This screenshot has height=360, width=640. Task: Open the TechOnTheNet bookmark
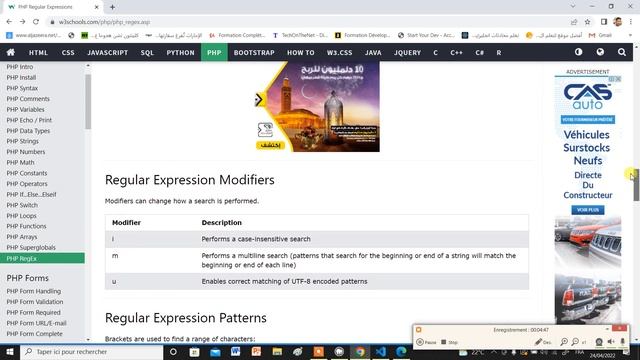tap(300, 36)
